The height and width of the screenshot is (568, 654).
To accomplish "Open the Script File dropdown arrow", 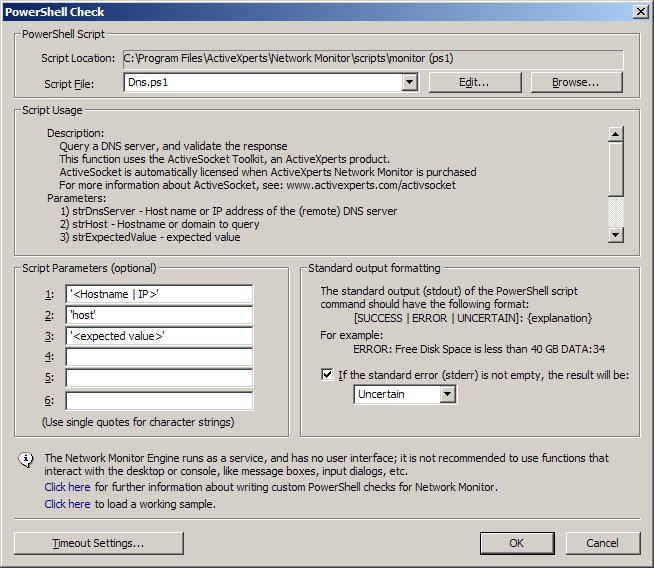I will coord(410,82).
